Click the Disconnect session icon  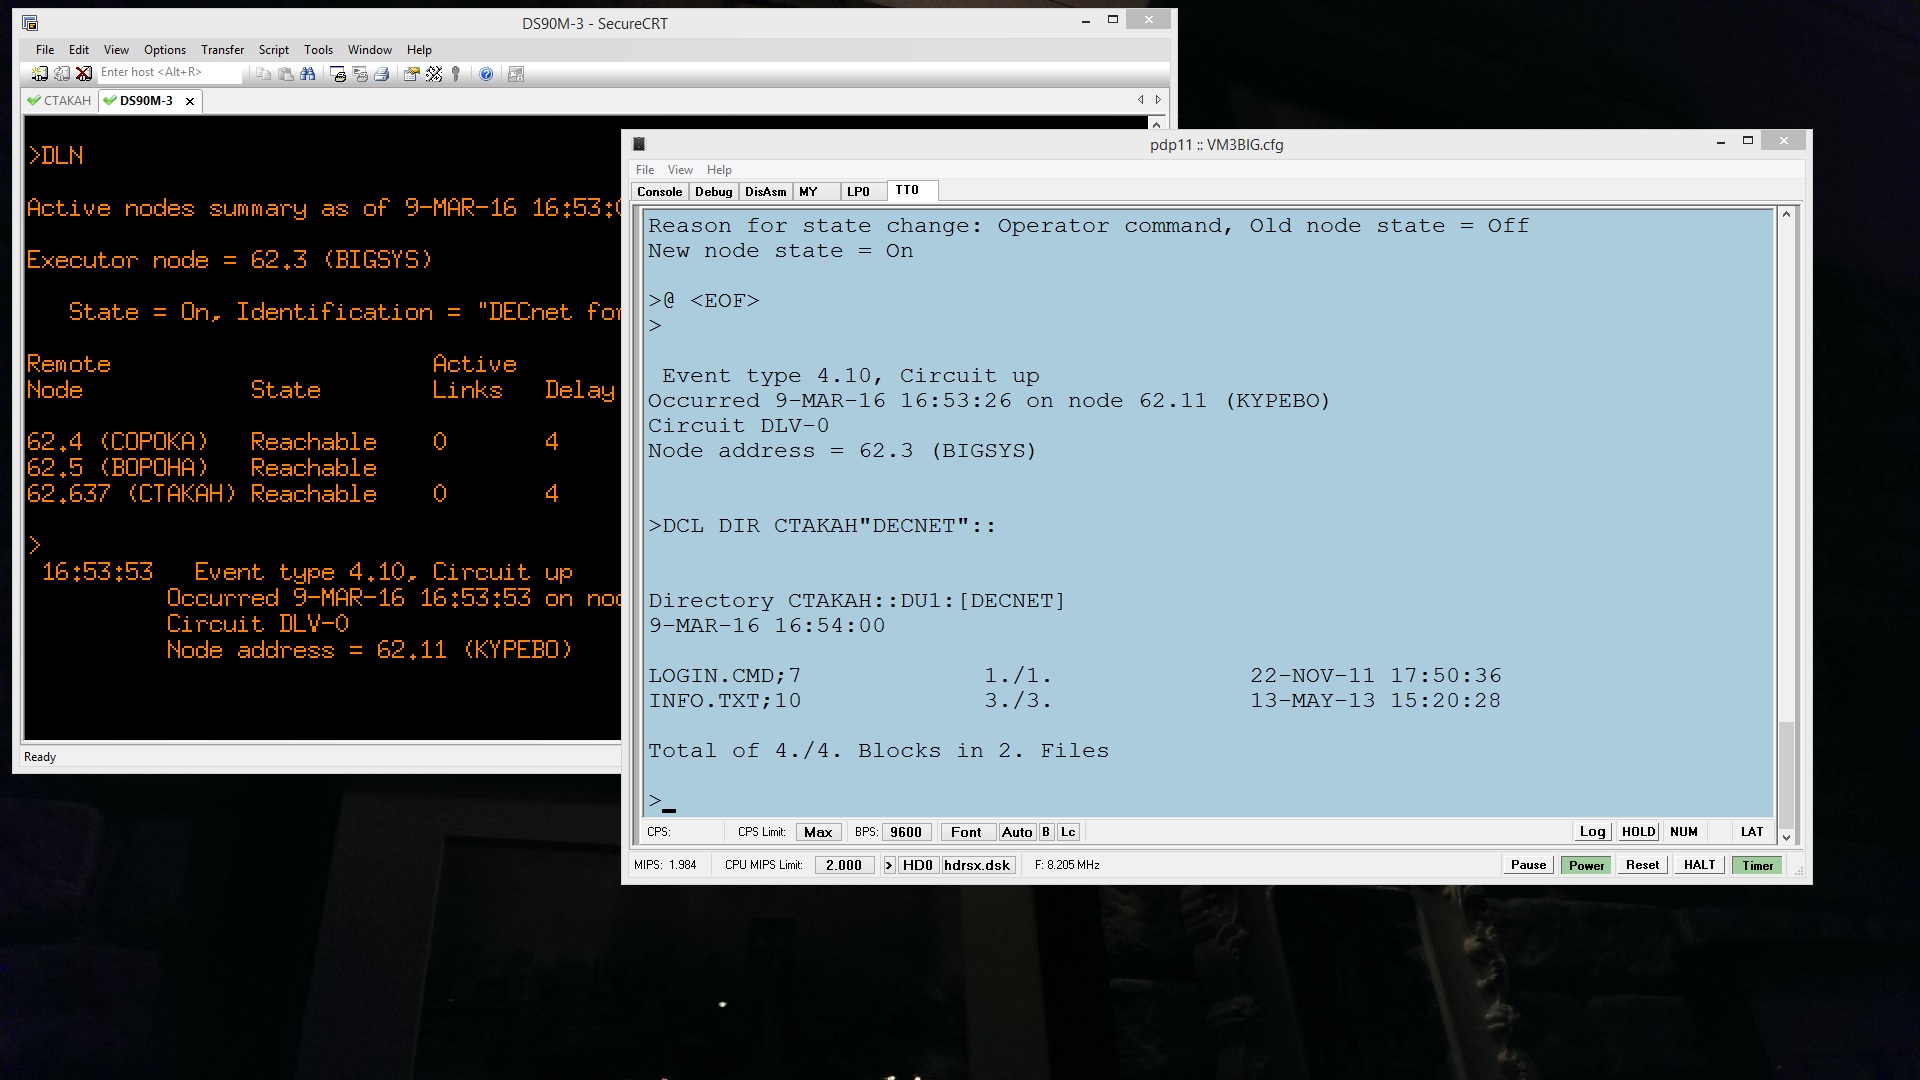[x=84, y=74]
